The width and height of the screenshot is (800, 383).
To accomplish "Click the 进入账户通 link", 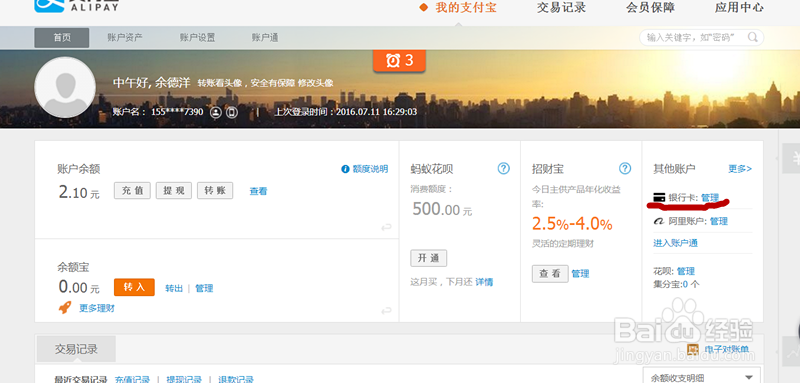I will click(676, 243).
